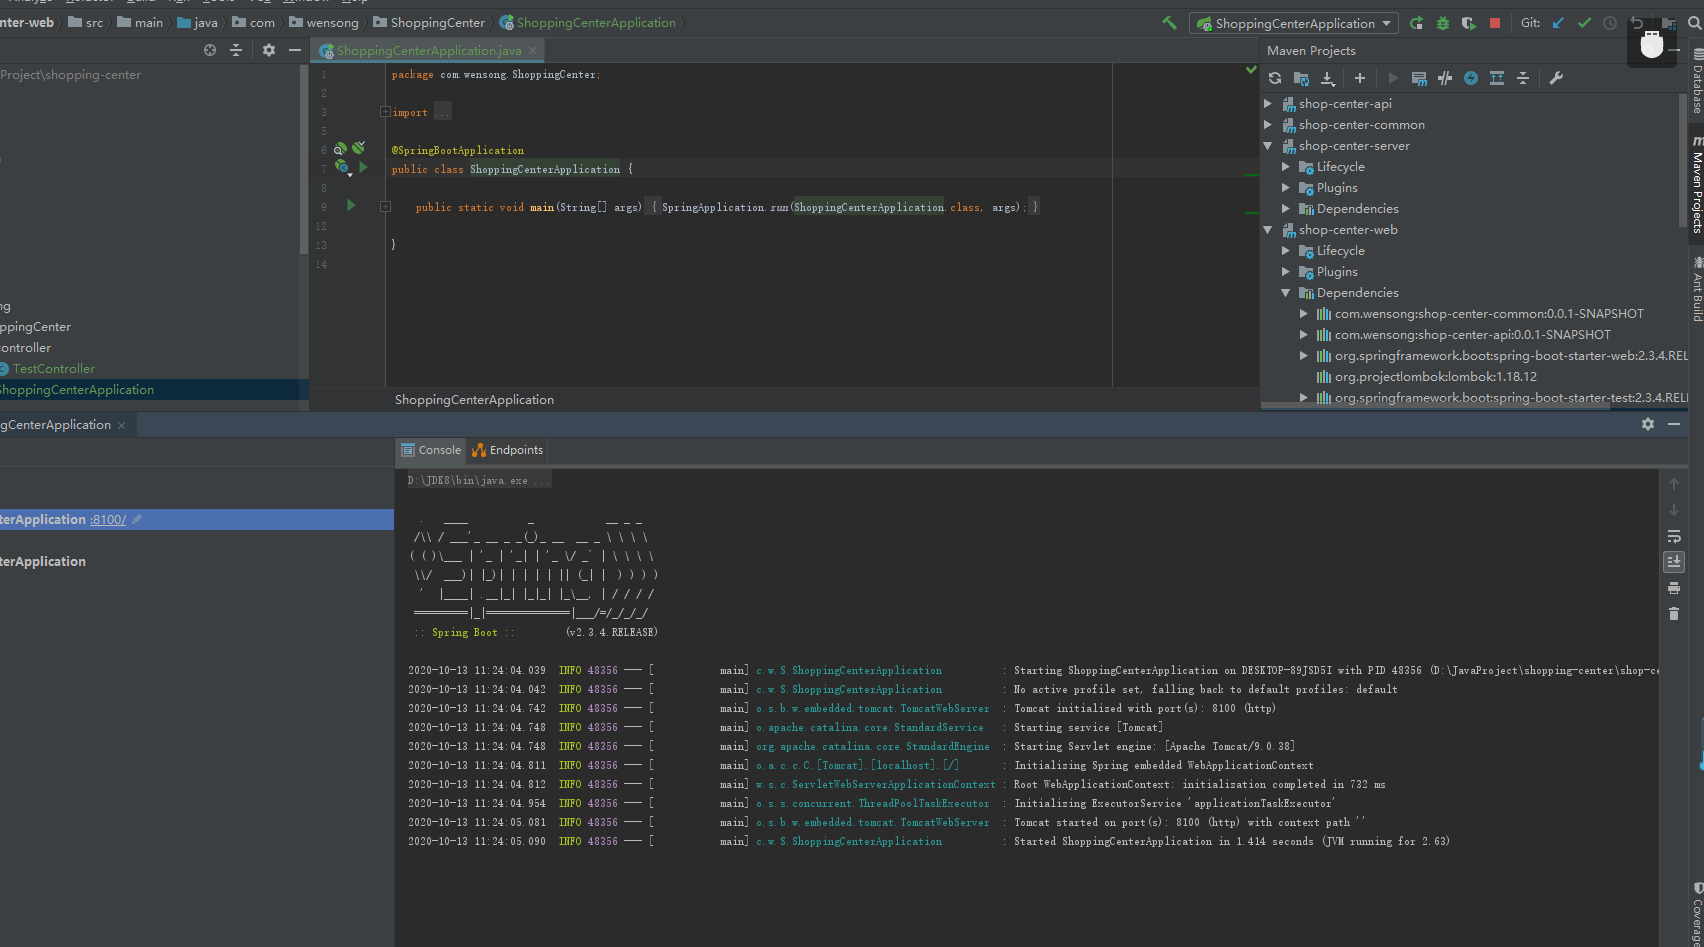Image resolution: width=1704 pixels, height=947 pixels.
Task: Click the 'src' breadcrumb folder
Action: (x=86, y=22)
